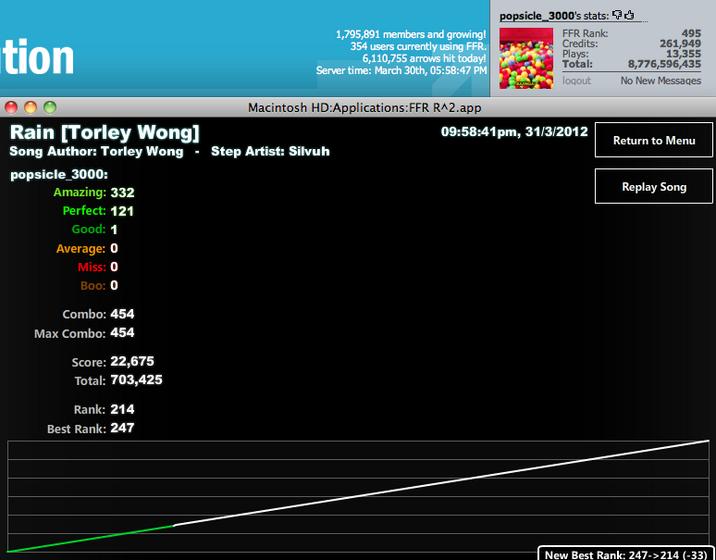Click the Replay Song button
Image resolution: width=716 pixels, height=560 pixels.
point(654,186)
